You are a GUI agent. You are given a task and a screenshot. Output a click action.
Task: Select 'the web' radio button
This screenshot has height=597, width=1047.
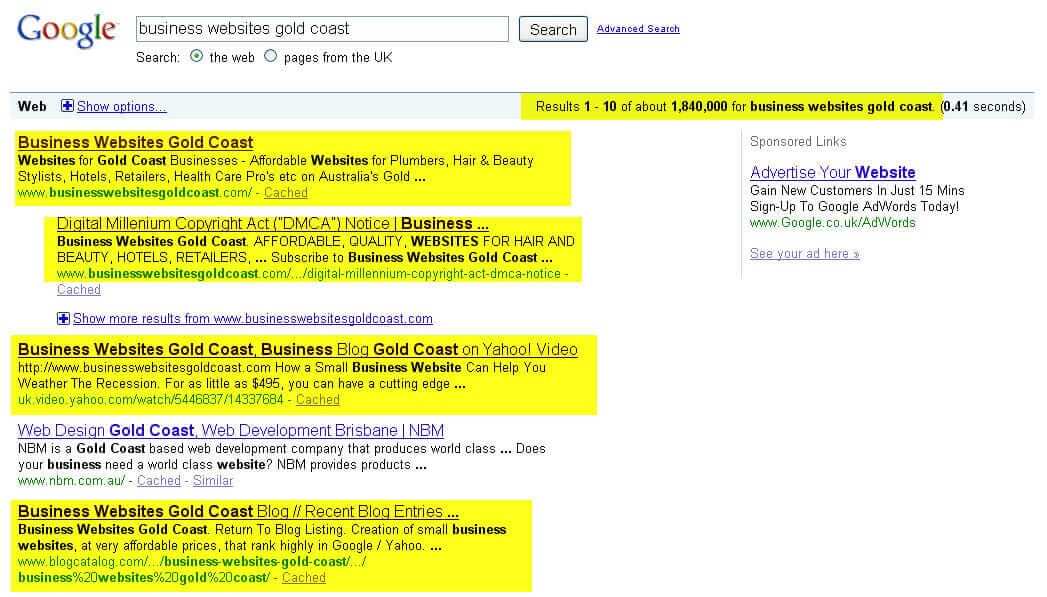coord(196,56)
